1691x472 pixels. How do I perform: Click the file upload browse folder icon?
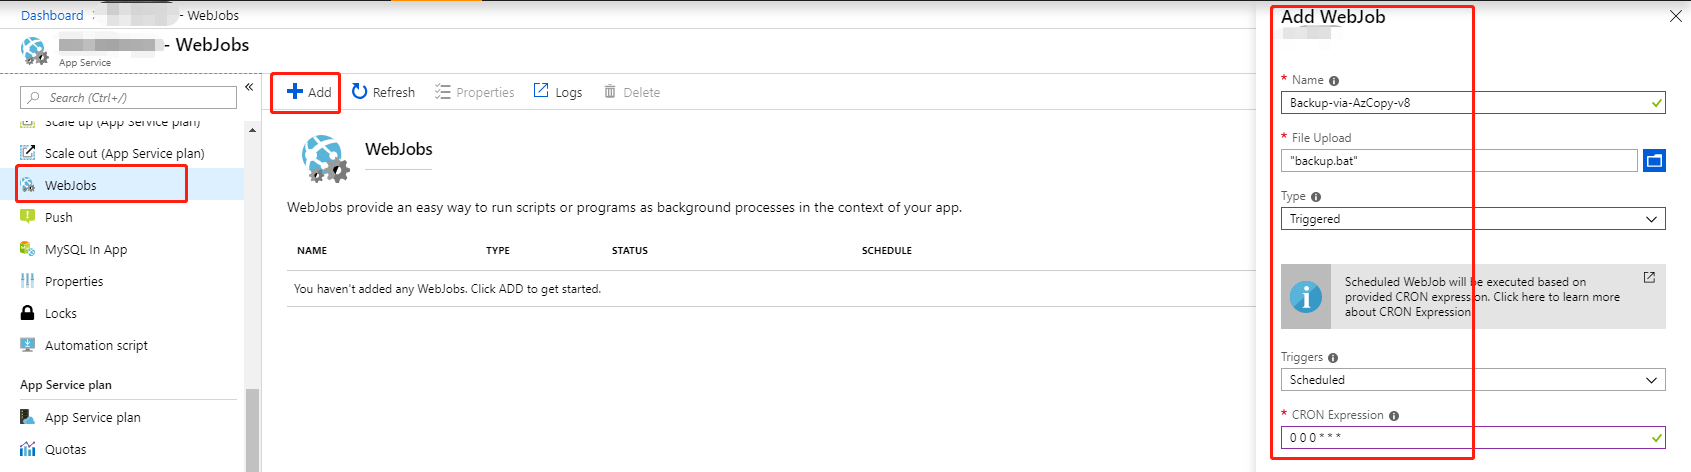[1654, 160]
